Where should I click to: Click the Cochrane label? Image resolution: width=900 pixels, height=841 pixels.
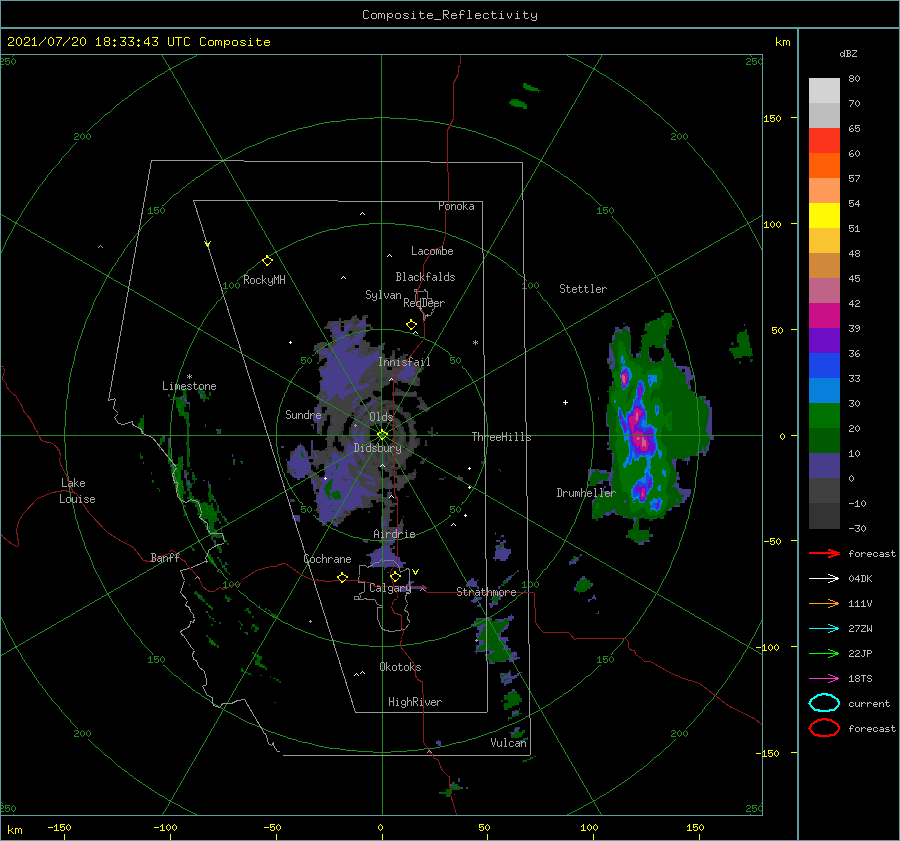coord(327,559)
